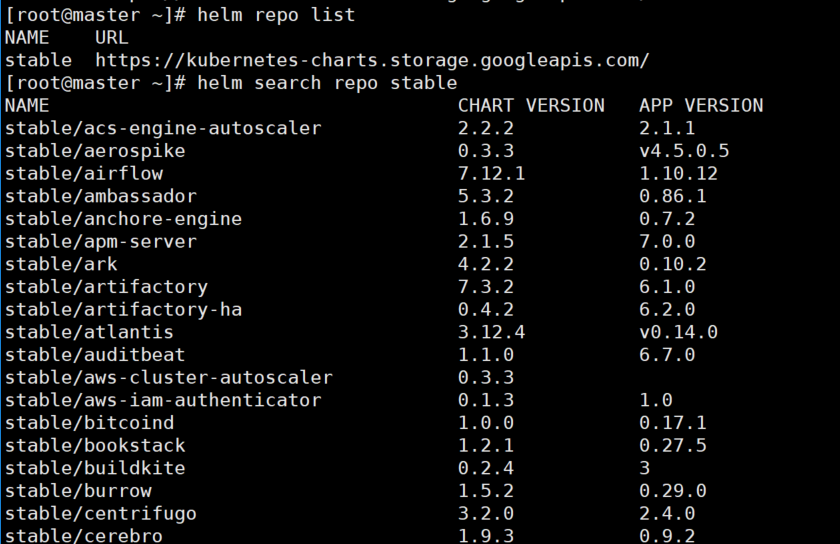Click chart version 7.12.1 of airflow

[x=491, y=174]
